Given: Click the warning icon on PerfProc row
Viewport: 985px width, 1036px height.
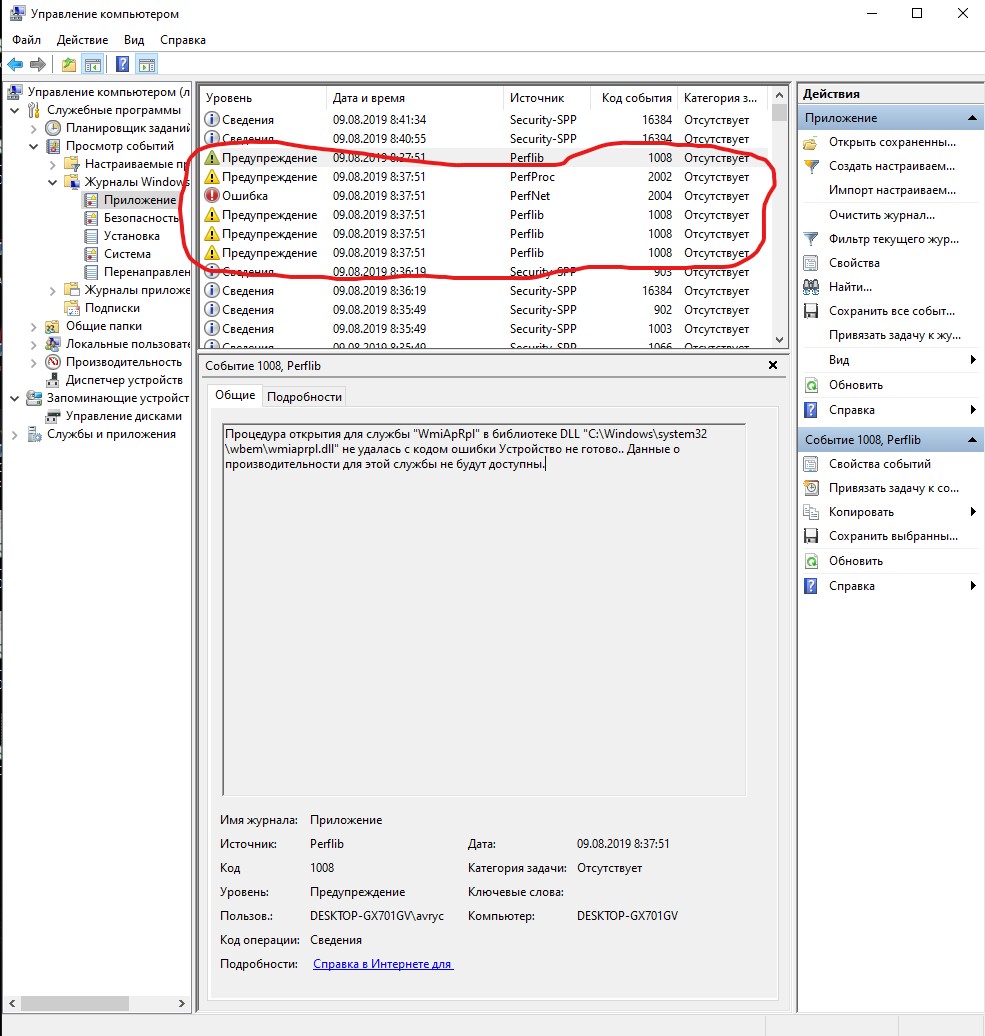Looking at the screenshot, I should 211,177.
